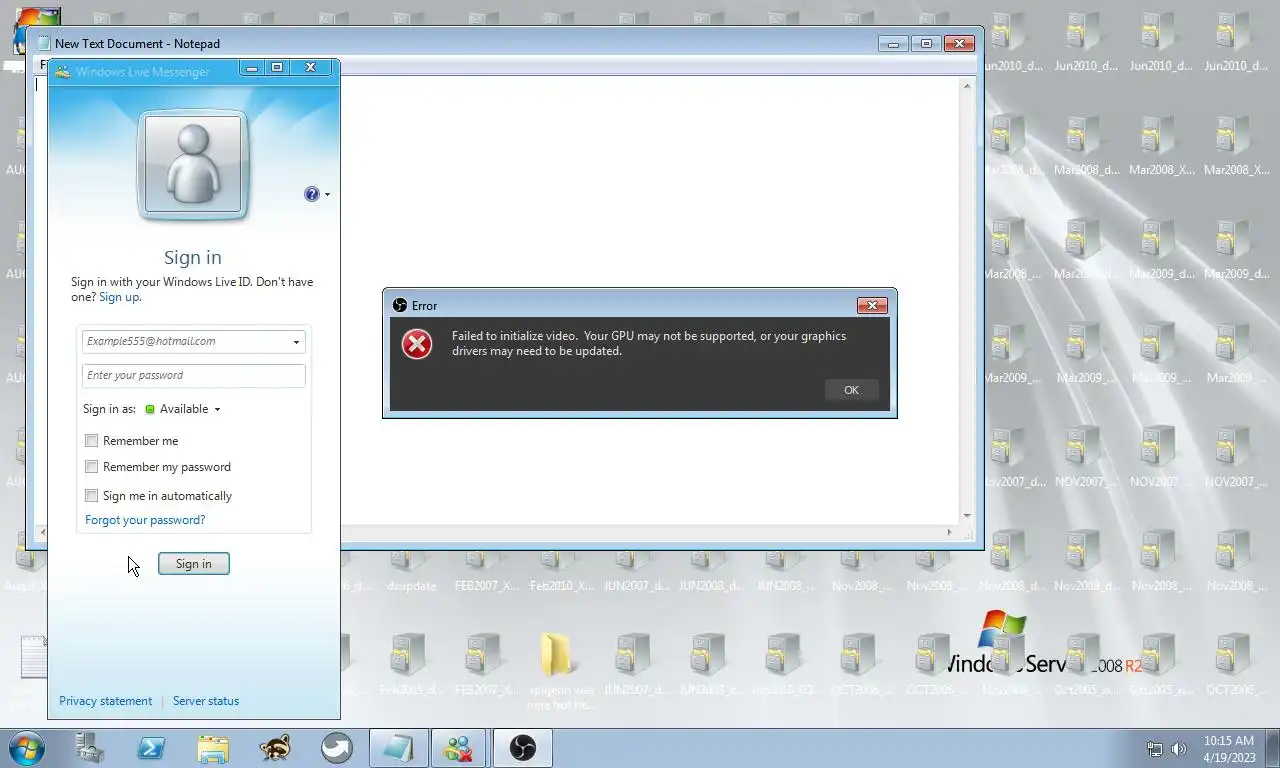This screenshot has width=1280, height=768.
Task: Dismiss the Error dialog with OK
Action: tap(851, 390)
